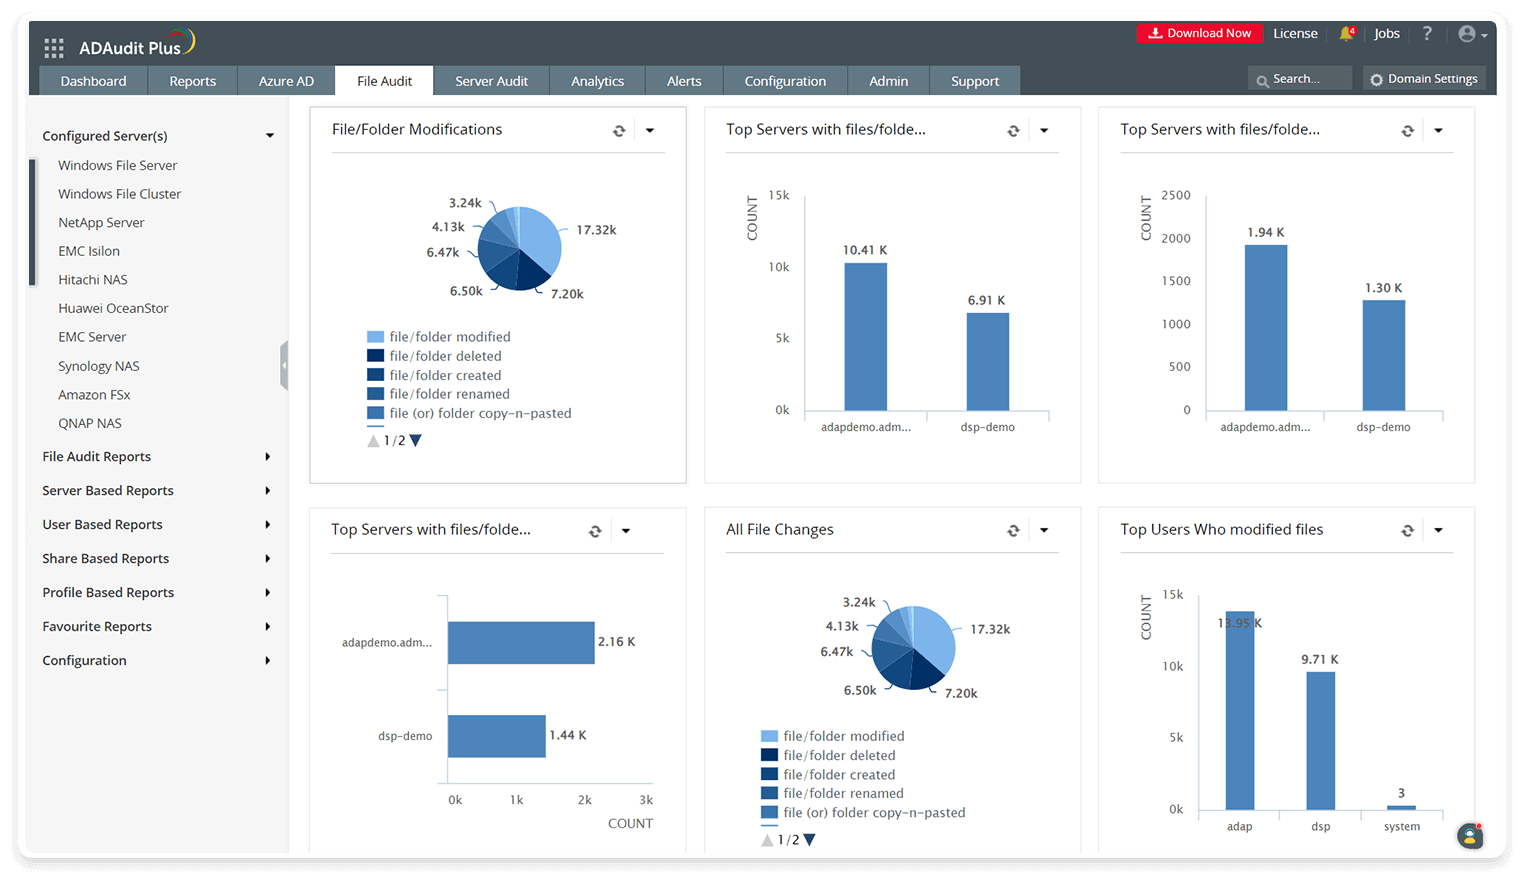
Task: Expand File Audit Reports section
Action: coord(268,457)
